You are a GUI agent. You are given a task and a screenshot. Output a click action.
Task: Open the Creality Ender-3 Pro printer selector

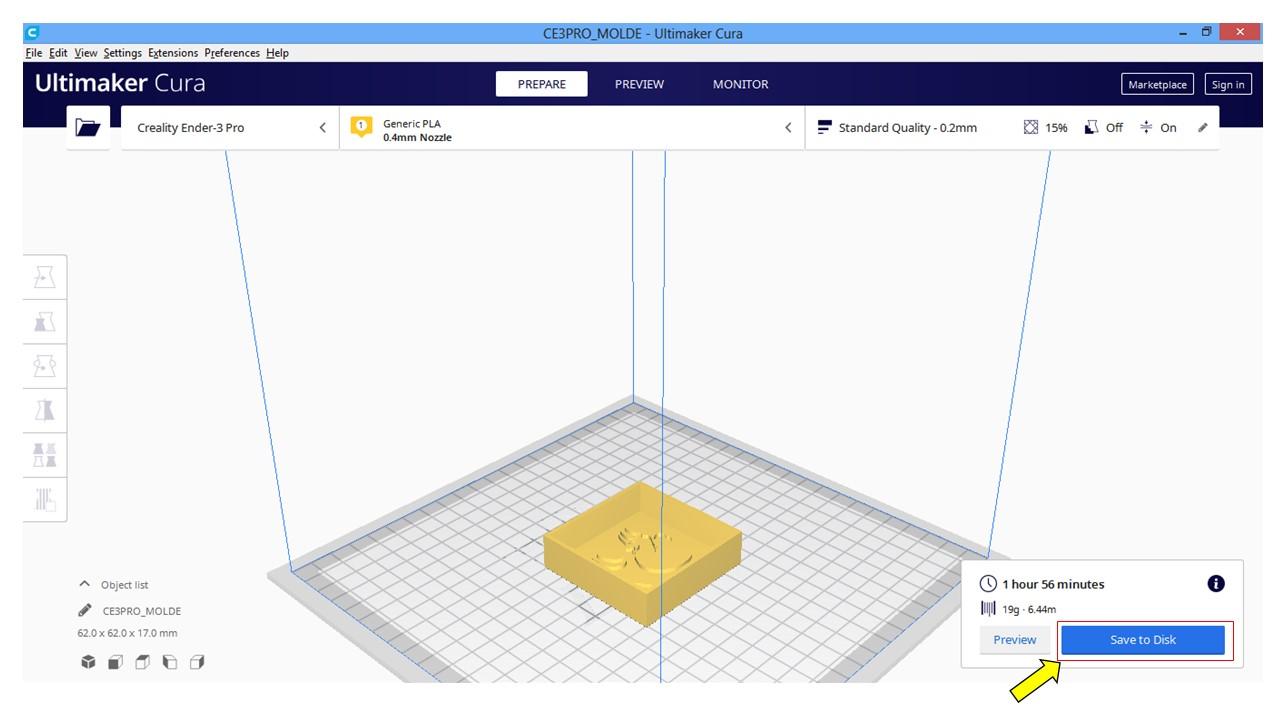(230, 128)
